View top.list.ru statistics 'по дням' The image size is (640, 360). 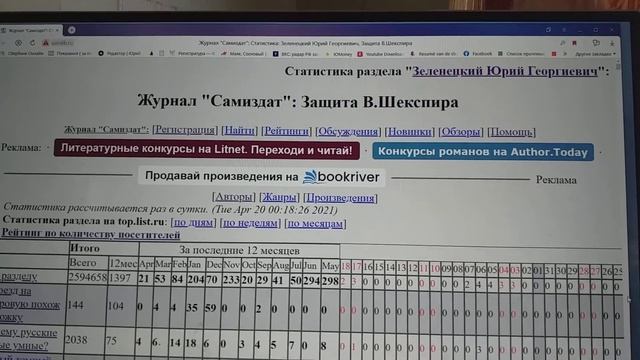(193, 222)
